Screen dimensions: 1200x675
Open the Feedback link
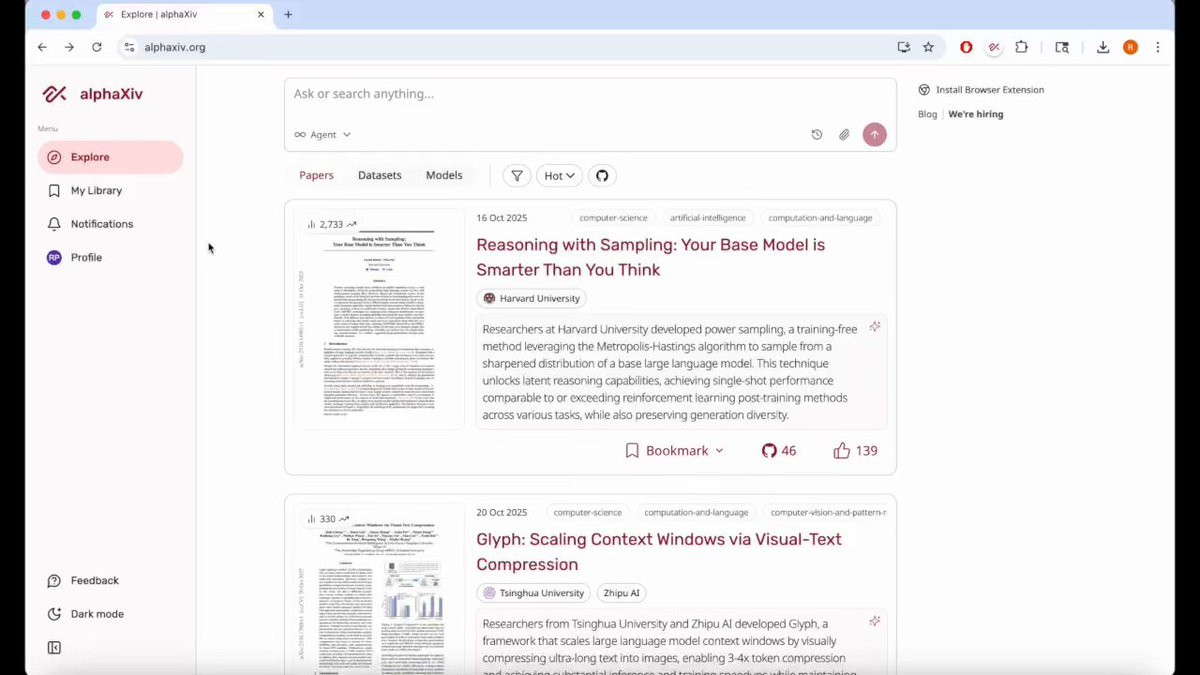(x=84, y=580)
